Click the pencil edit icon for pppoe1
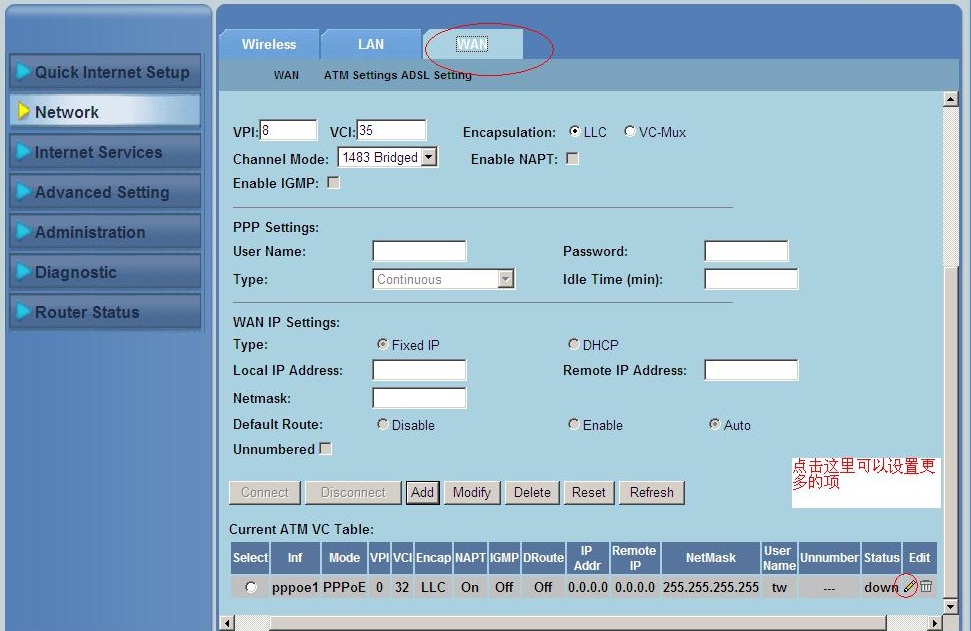Viewport: 971px width, 631px height. pyautogui.click(x=909, y=585)
